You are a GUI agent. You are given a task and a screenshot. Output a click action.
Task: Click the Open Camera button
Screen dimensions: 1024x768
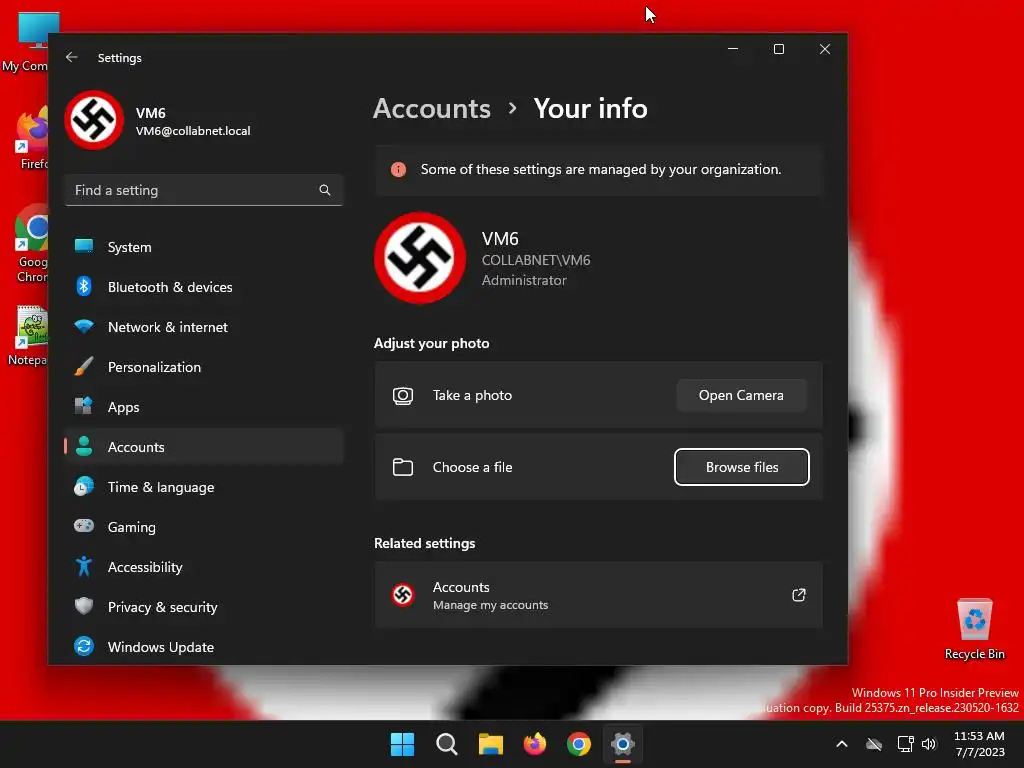741,395
